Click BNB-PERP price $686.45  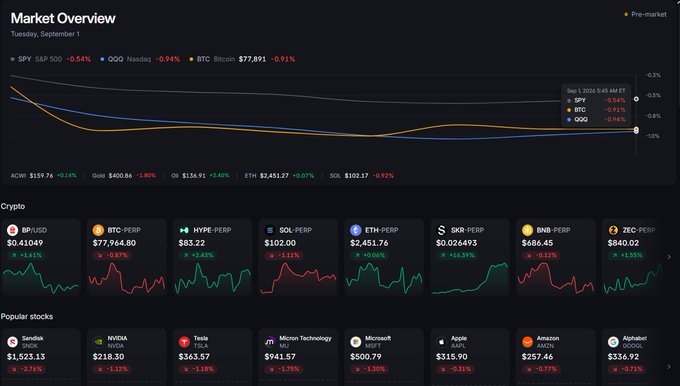pyautogui.click(x=537, y=243)
